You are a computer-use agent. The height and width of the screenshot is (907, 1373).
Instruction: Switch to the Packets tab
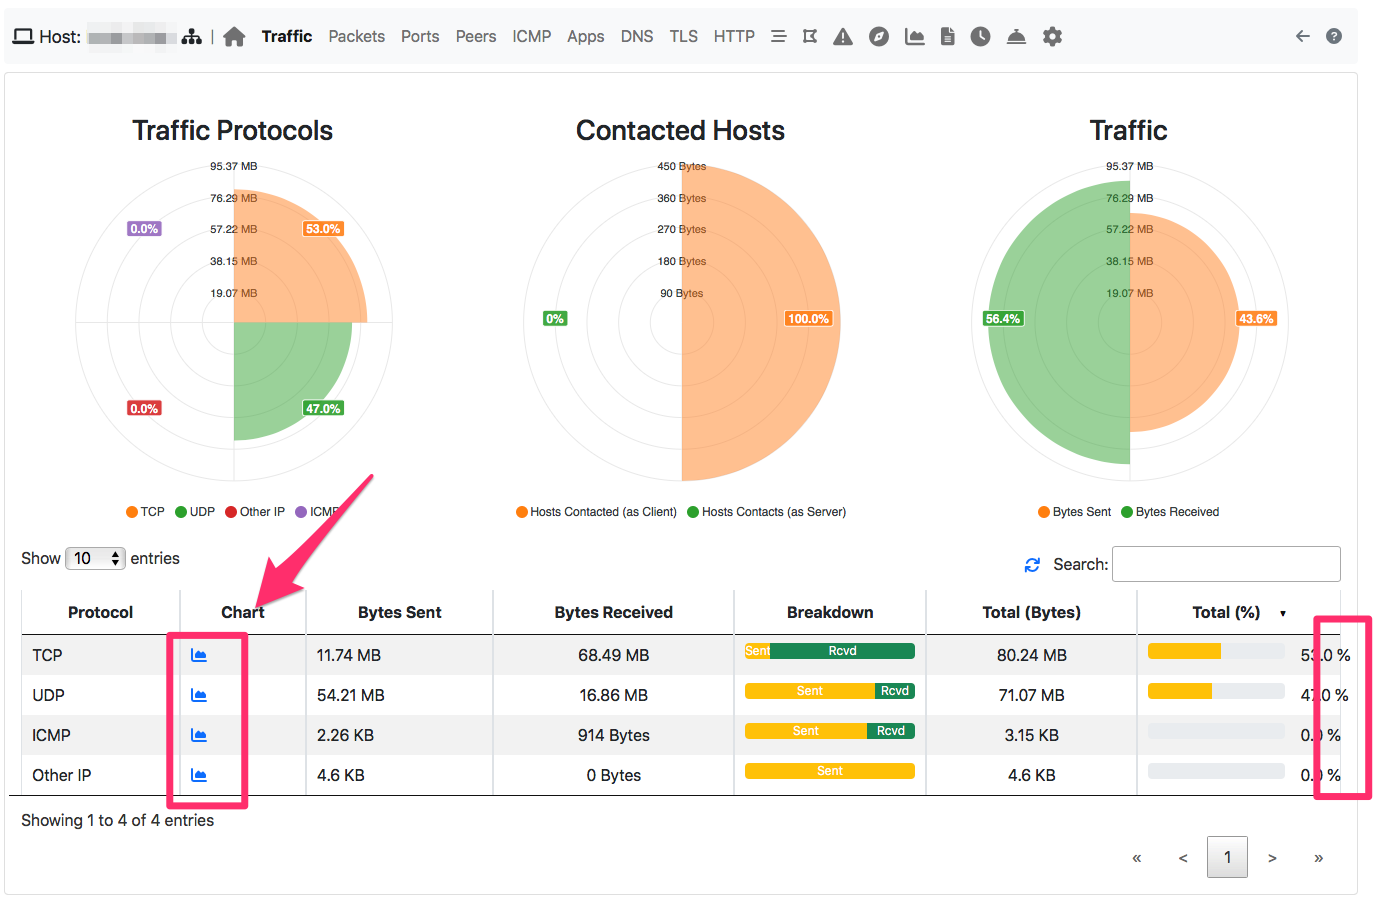(x=356, y=36)
